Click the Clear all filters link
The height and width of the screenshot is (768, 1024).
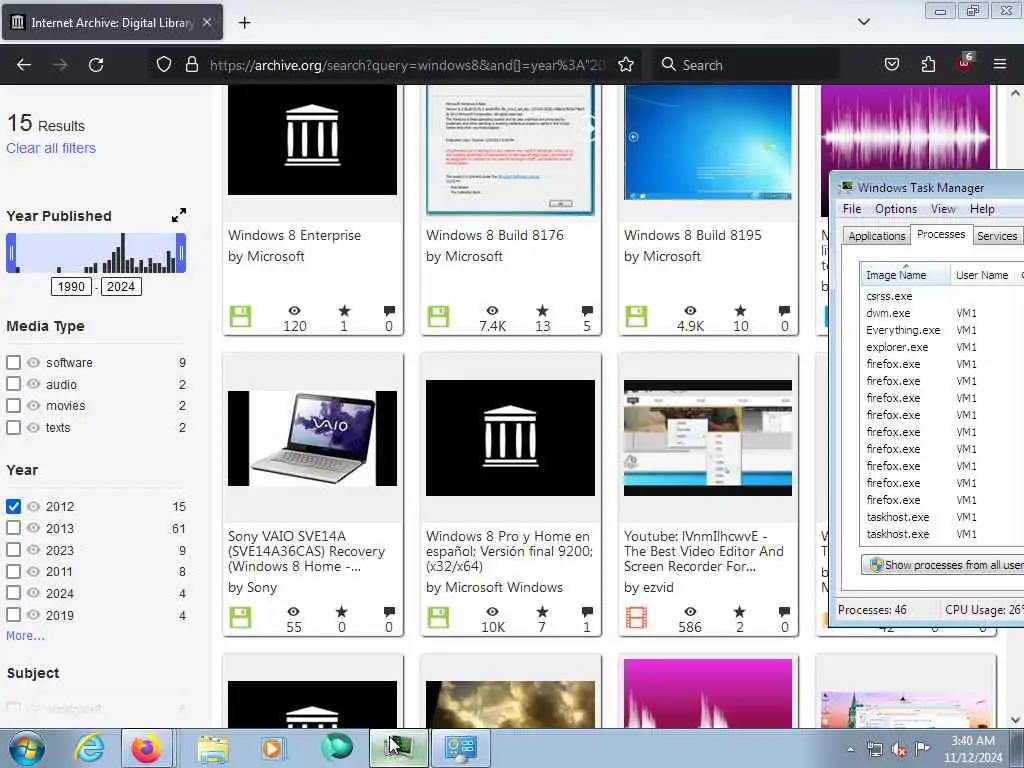[x=51, y=148]
